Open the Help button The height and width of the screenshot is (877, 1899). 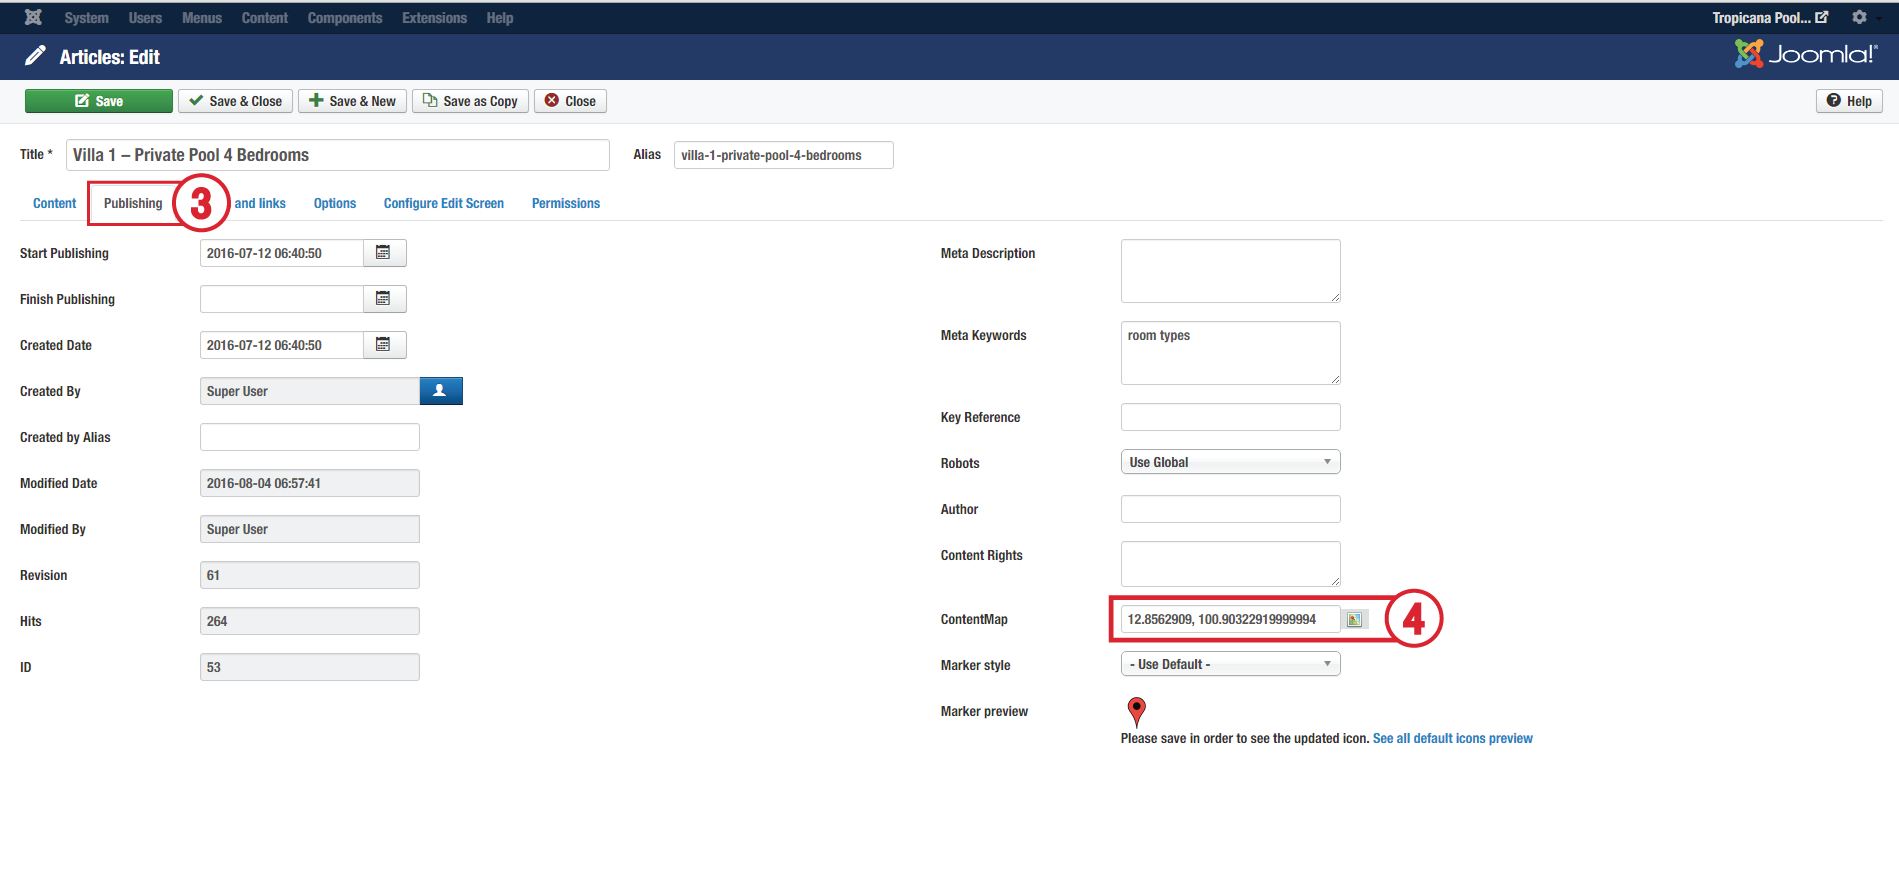(x=1849, y=101)
